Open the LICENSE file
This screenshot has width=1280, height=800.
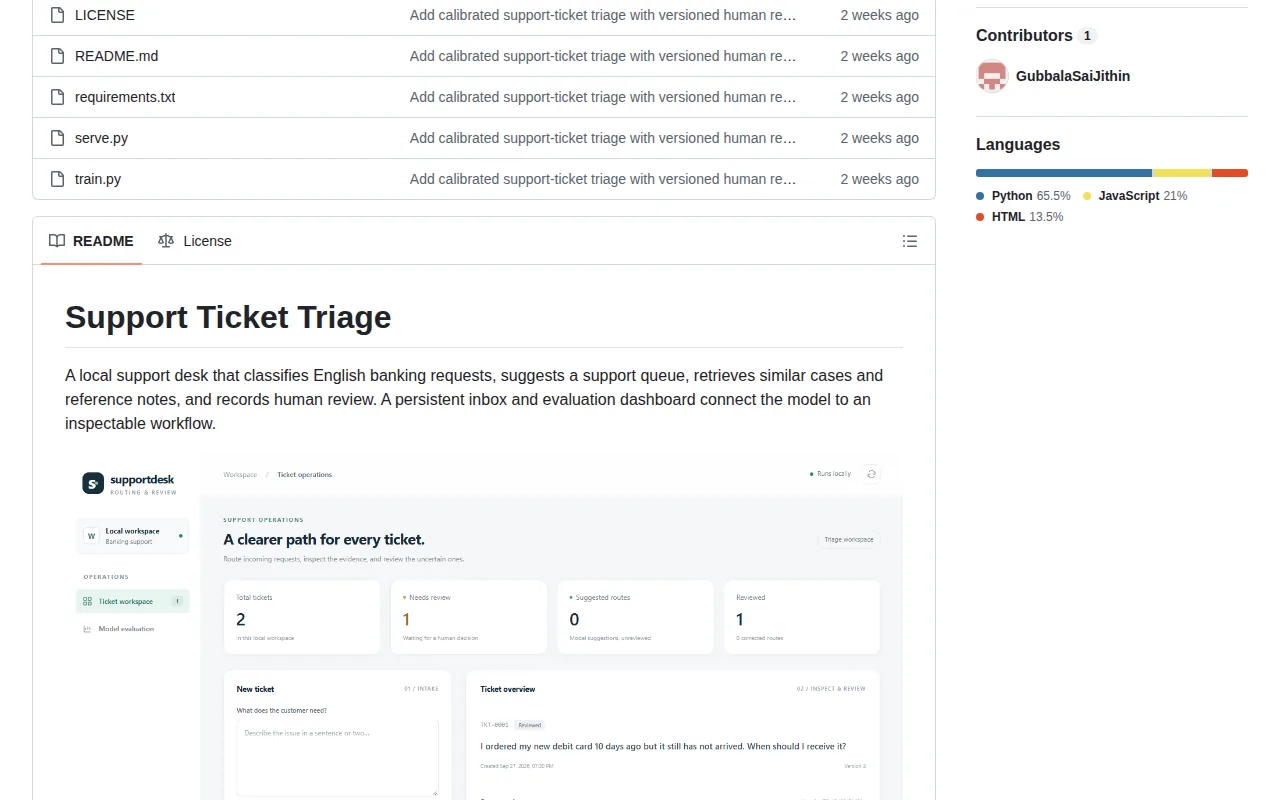[105, 15]
